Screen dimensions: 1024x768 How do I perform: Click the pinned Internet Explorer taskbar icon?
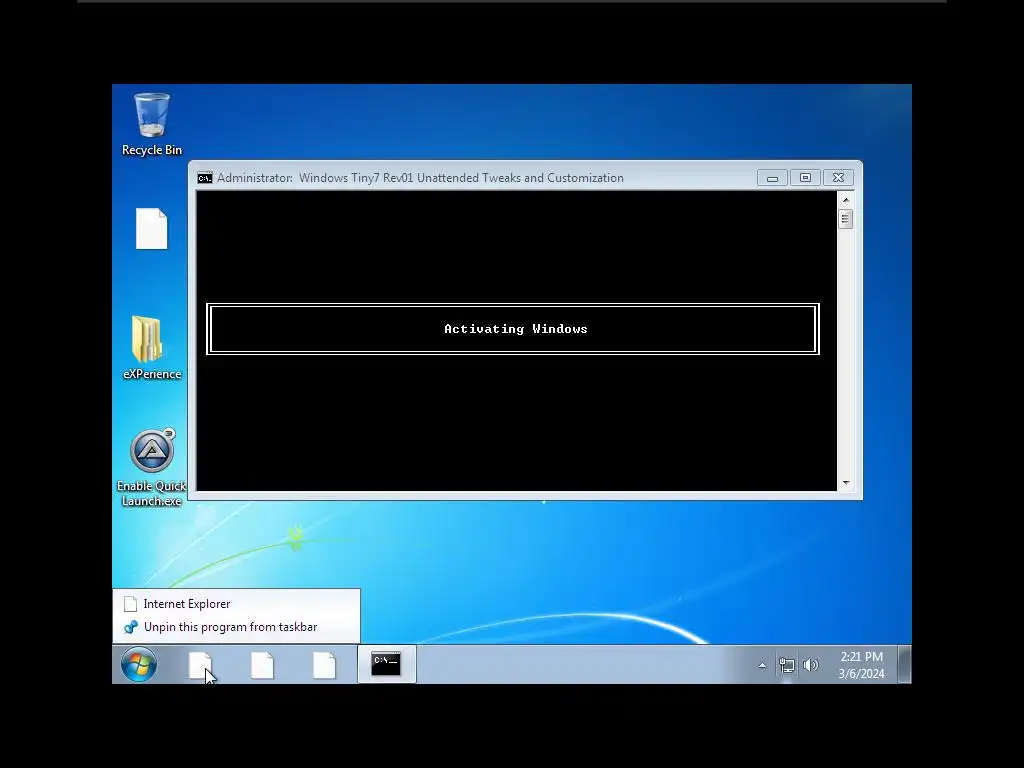(200, 665)
